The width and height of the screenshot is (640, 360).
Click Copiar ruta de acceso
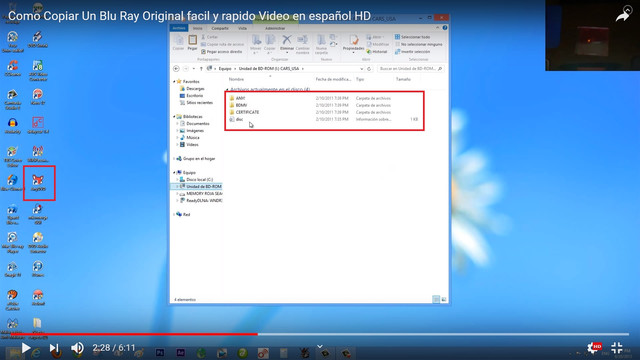click(x=222, y=44)
